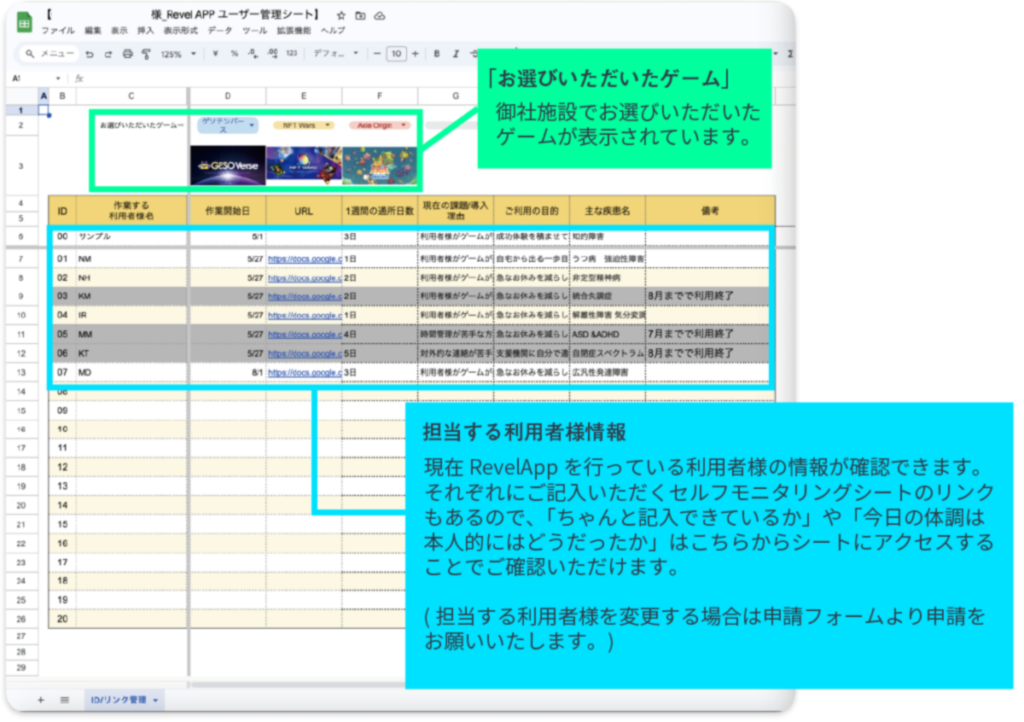Open the データ menu

click(219, 31)
